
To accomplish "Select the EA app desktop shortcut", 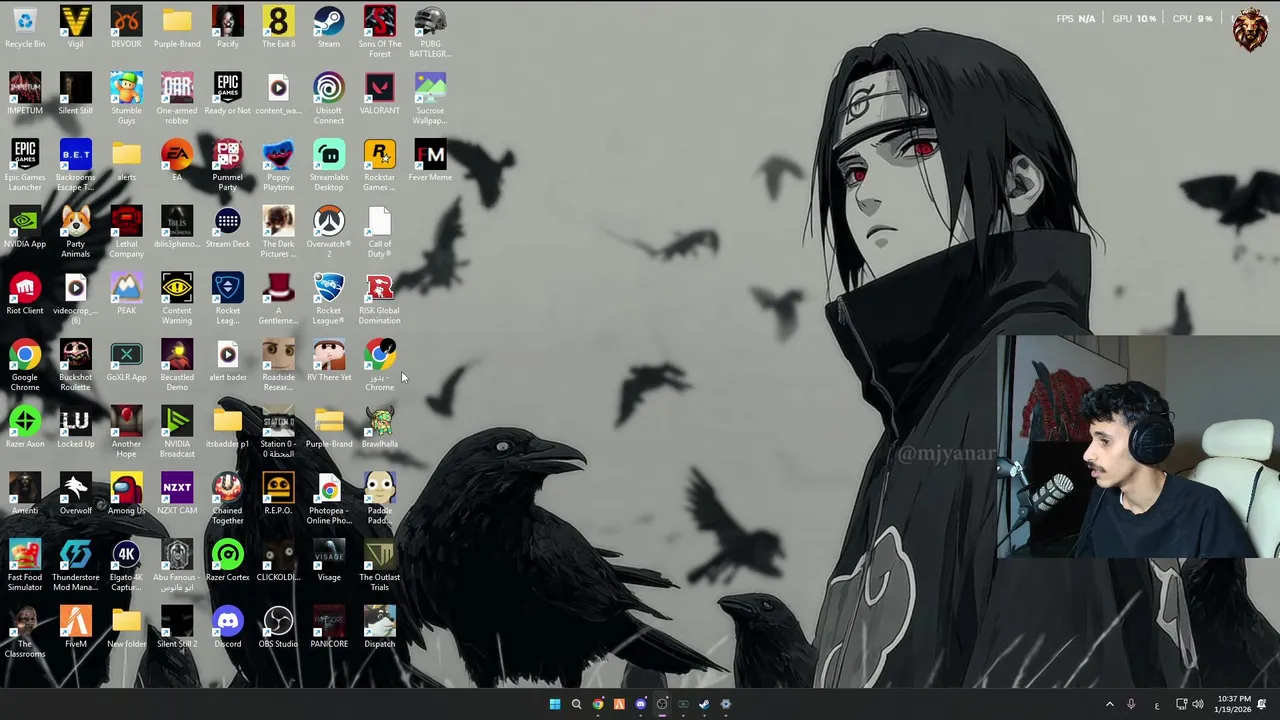I will point(177,160).
